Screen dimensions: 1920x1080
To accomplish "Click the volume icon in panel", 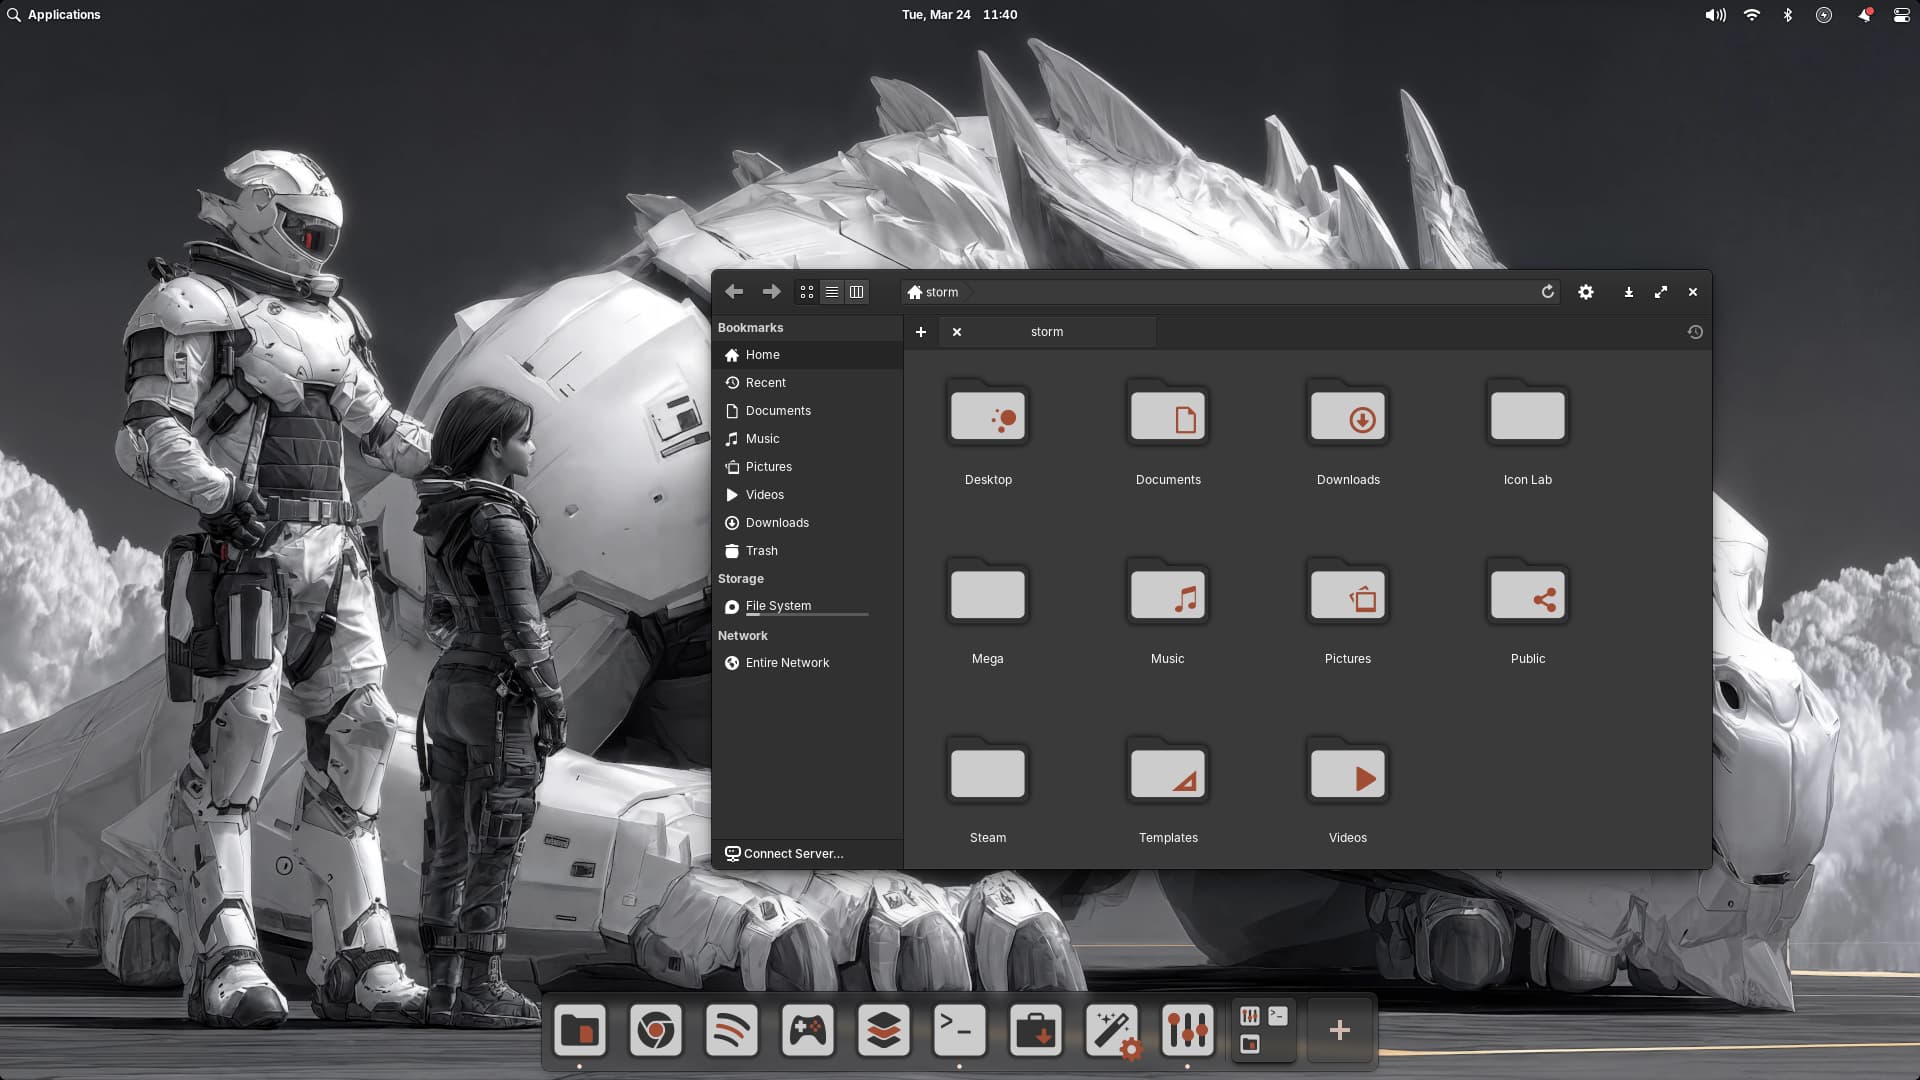I will (1715, 14).
